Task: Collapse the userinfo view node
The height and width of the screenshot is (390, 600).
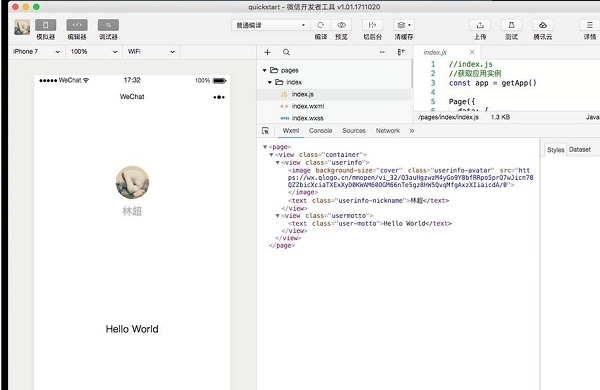Action: coord(278,163)
